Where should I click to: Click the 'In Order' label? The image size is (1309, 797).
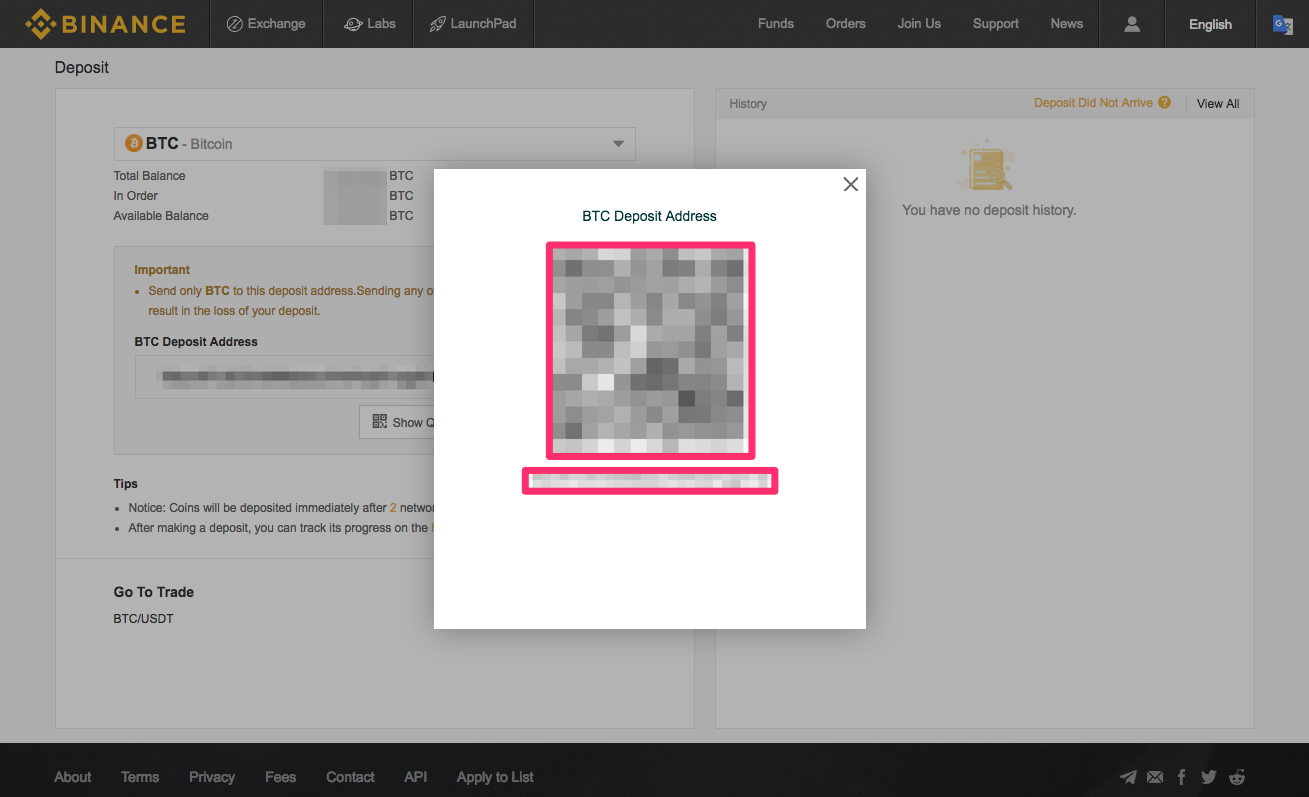[136, 196]
